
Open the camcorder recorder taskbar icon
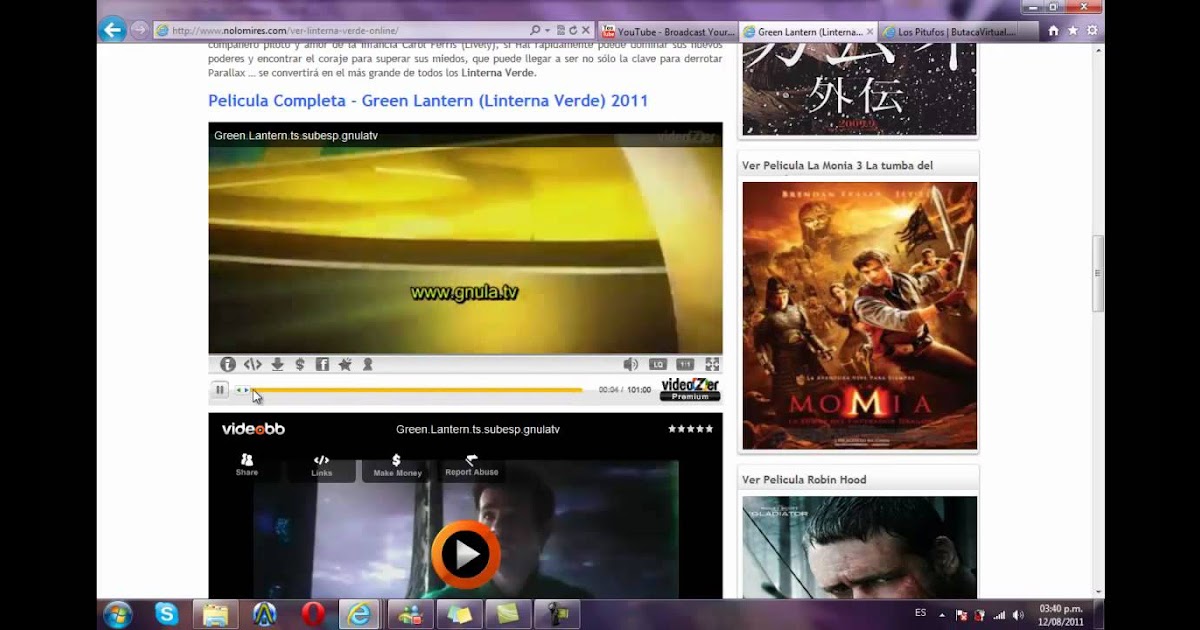(x=557, y=614)
